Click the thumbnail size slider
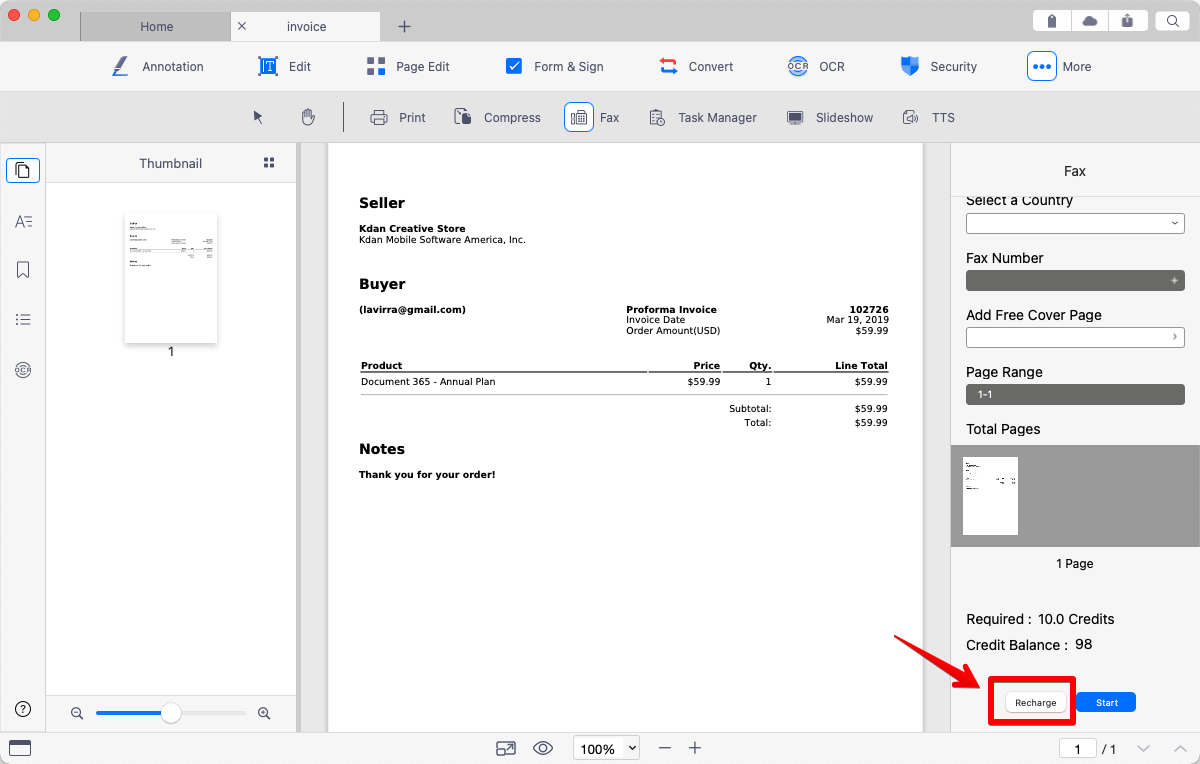This screenshot has height=764, width=1200. click(x=171, y=713)
